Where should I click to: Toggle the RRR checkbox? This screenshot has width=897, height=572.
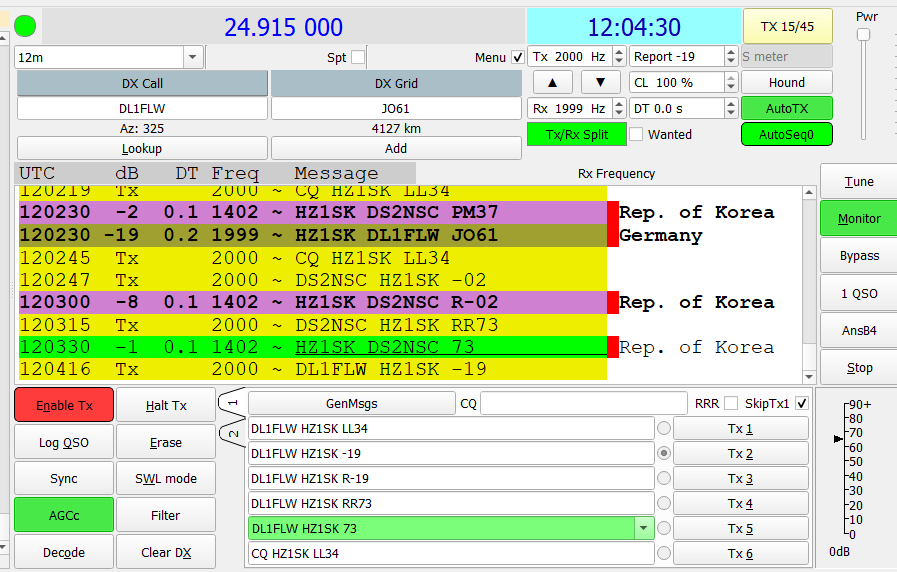click(731, 403)
